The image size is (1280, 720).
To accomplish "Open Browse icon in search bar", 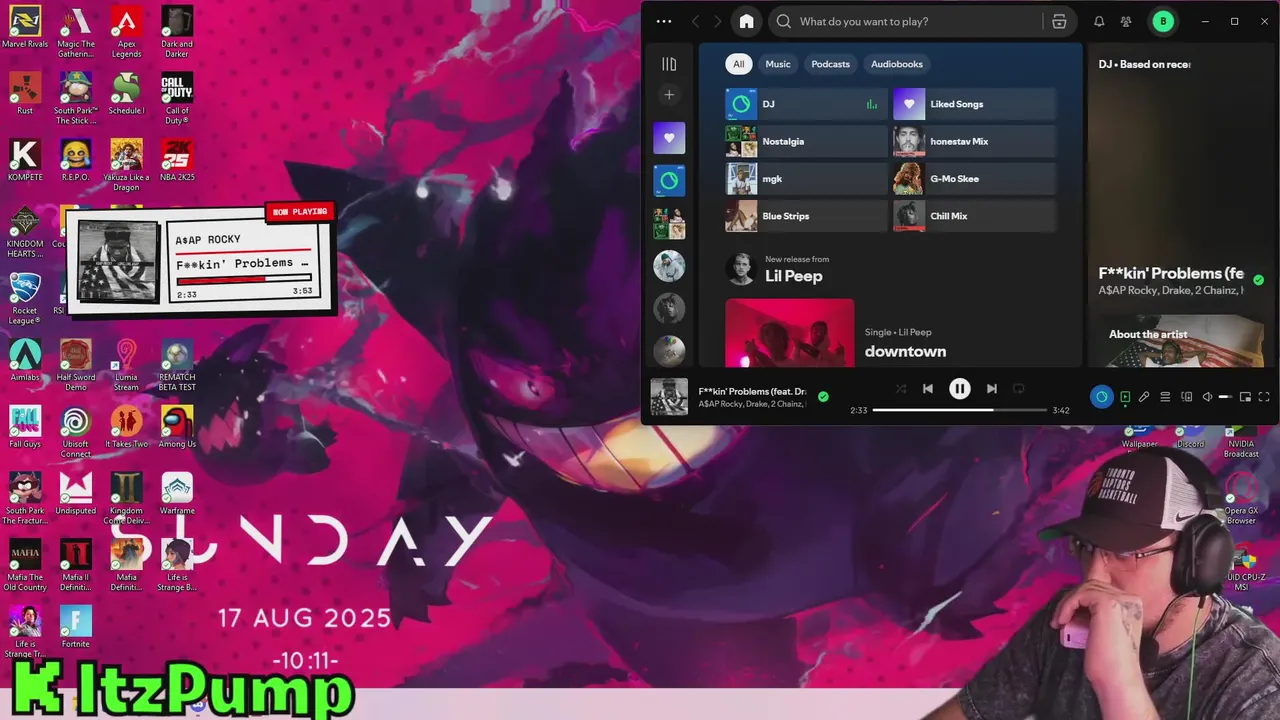I will click(x=1059, y=21).
